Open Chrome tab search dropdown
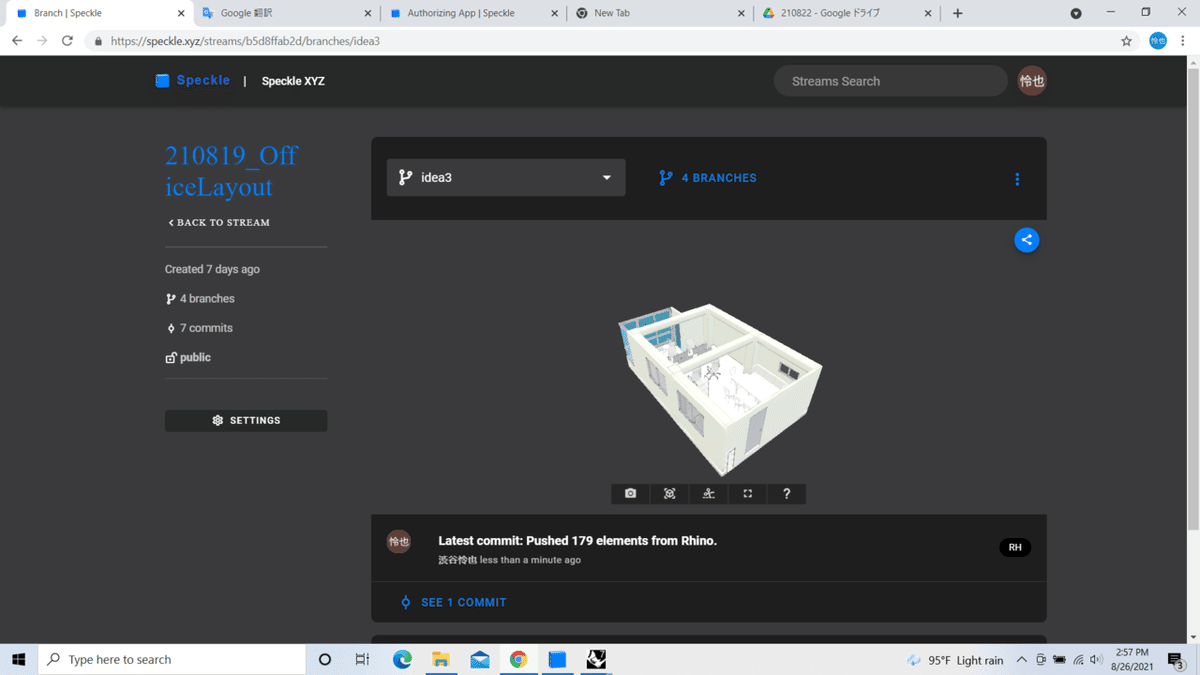The image size is (1200, 675). tap(1076, 13)
